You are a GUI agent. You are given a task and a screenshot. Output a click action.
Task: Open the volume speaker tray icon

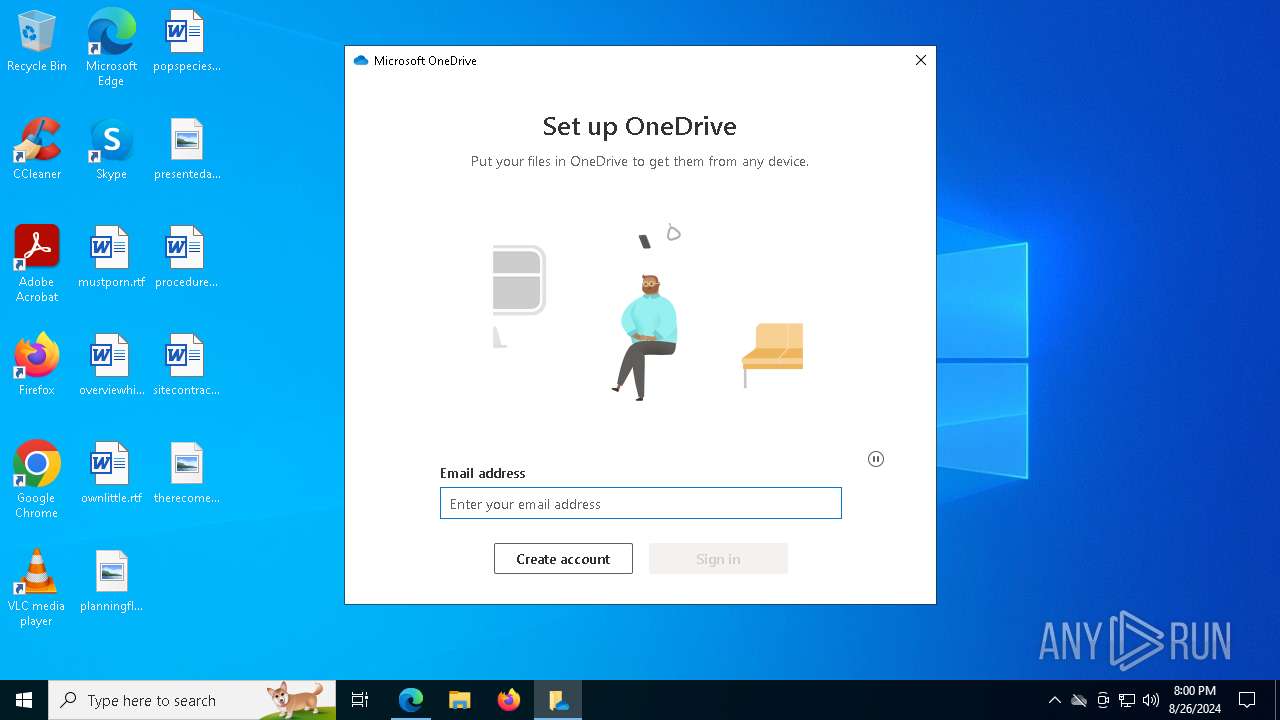click(x=1151, y=700)
